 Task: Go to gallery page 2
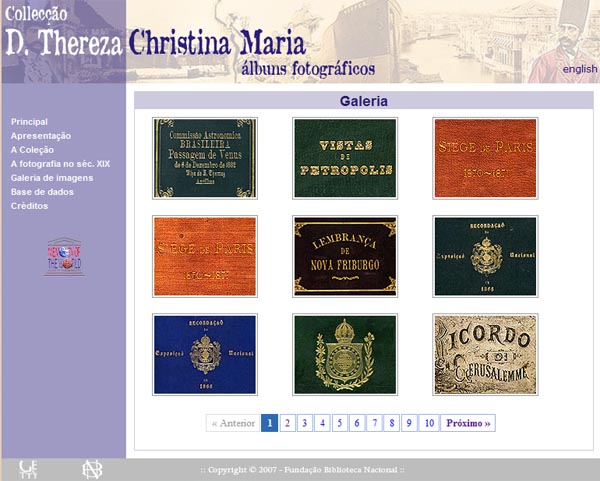(287, 423)
